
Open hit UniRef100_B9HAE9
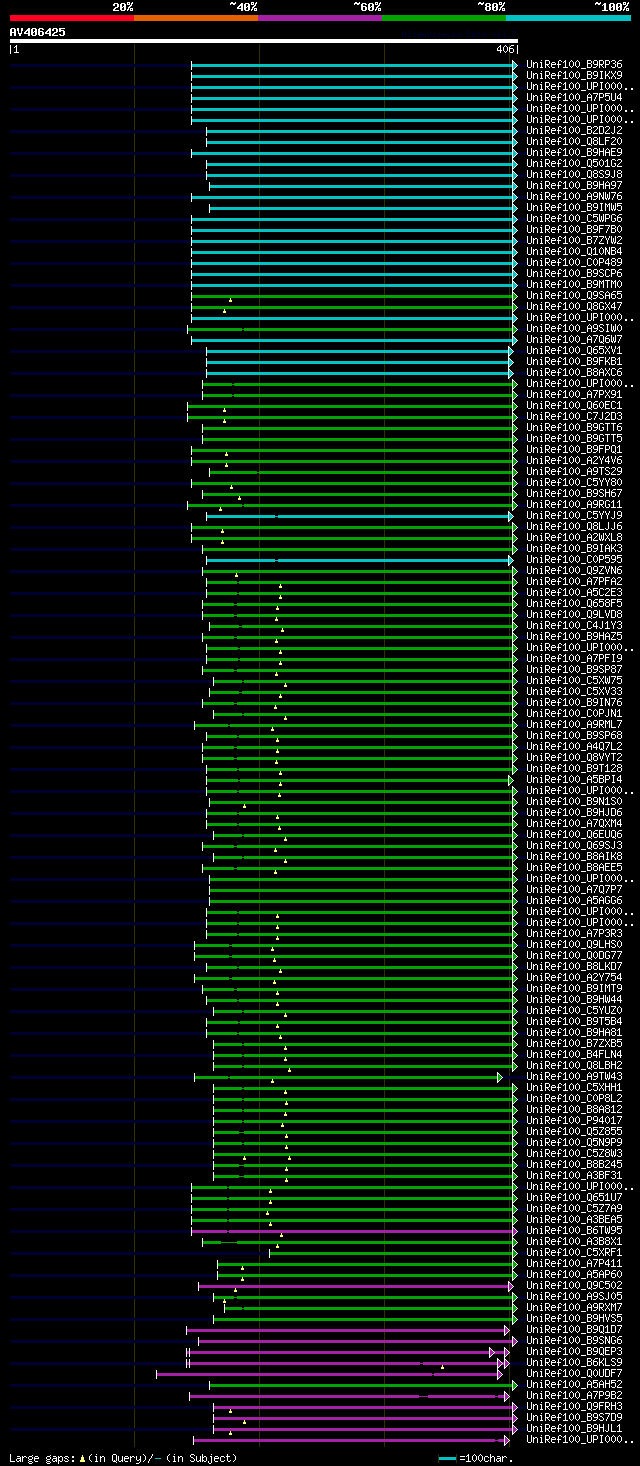click(x=574, y=152)
